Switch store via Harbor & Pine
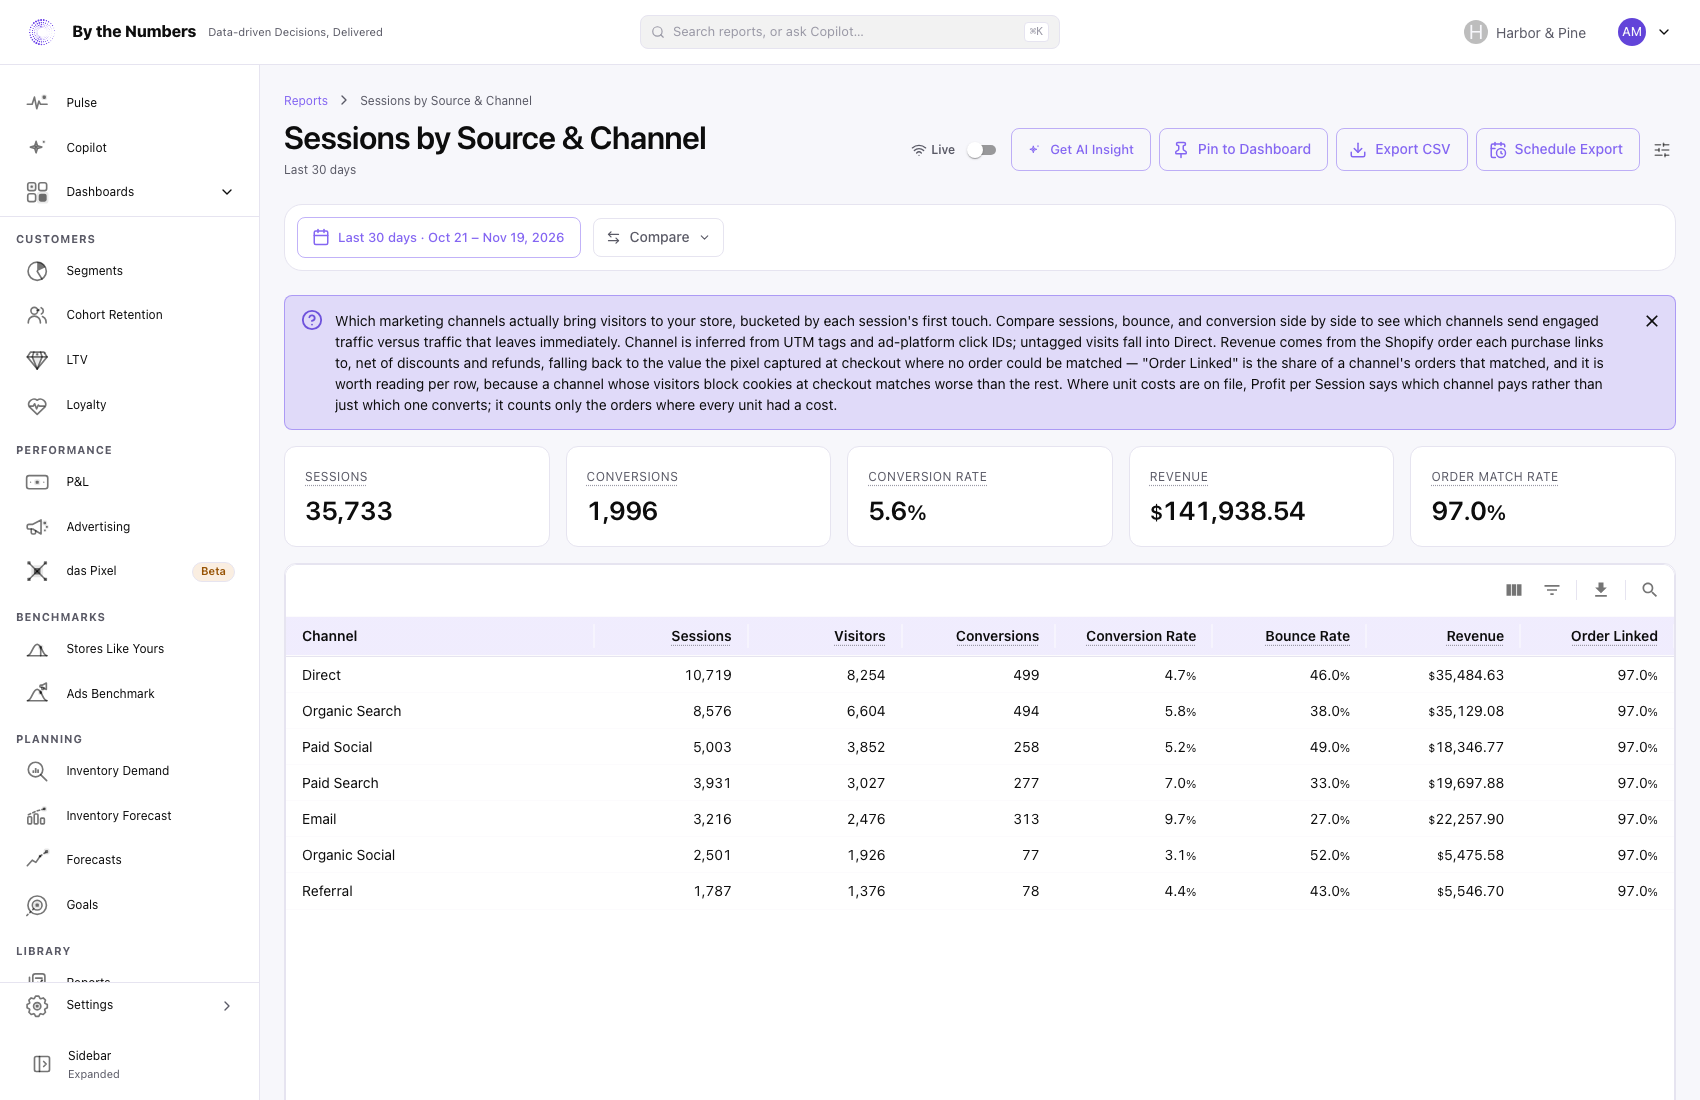This screenshot has height=1100, width=1700. pos(1525,33)
